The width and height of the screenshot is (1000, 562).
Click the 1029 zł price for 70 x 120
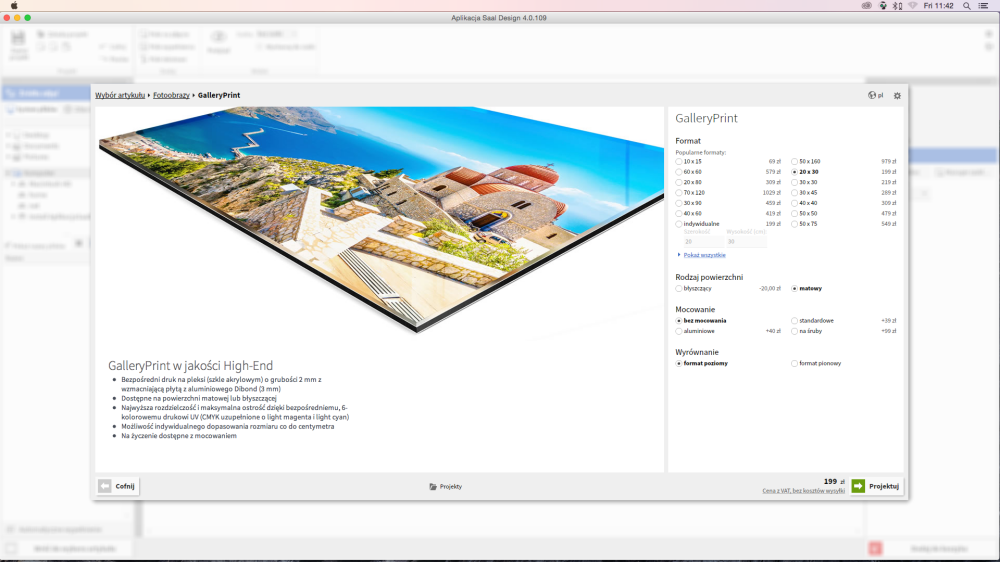pos(771,193)
